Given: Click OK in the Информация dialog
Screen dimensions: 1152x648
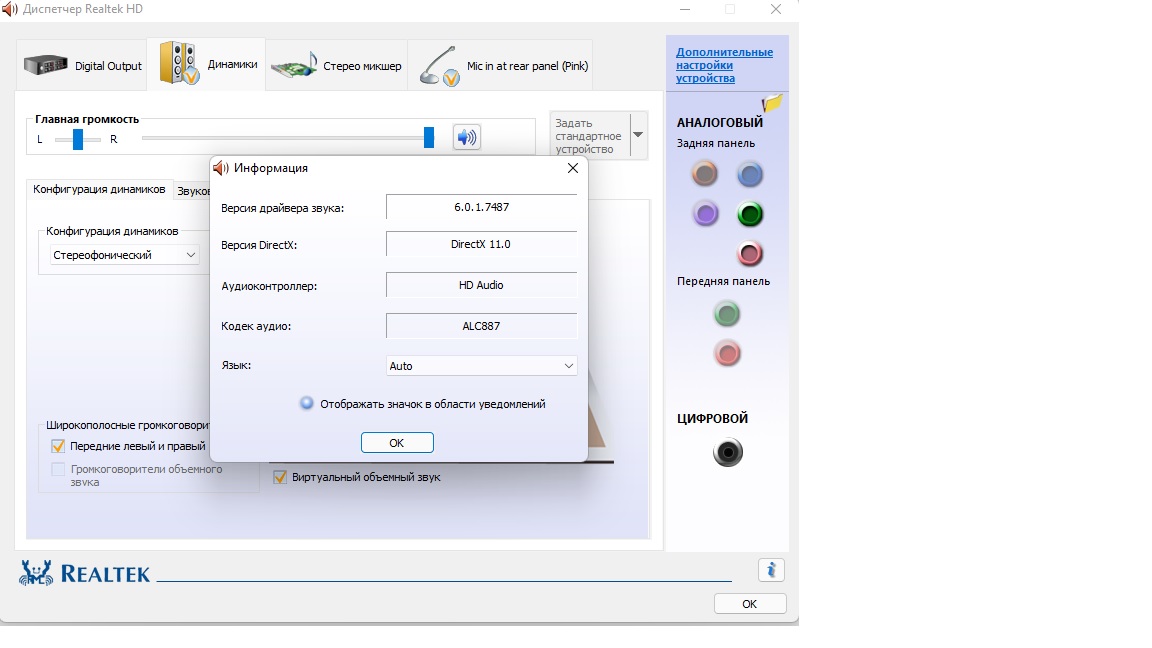Looking at the screenshot, I should tap(397, 443).
